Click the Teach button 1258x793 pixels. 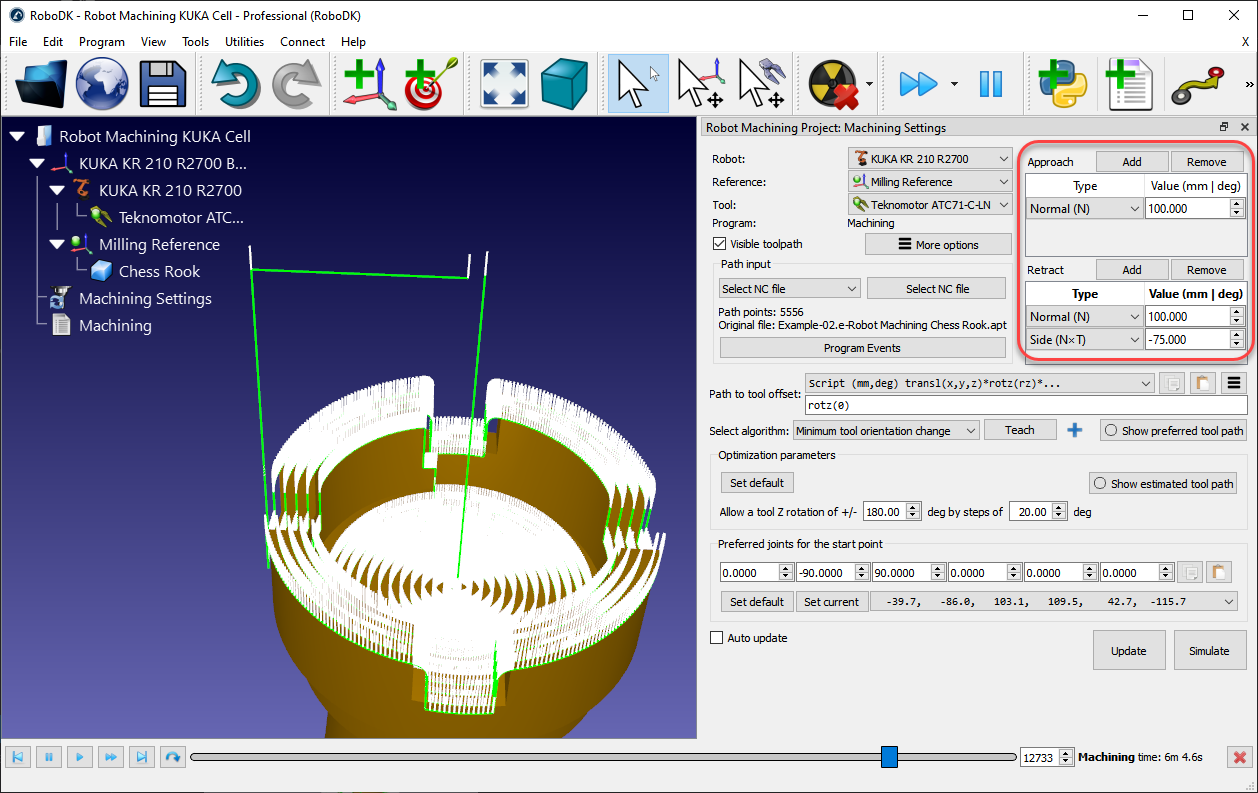pyautogui.click(x=1020, y=429)
